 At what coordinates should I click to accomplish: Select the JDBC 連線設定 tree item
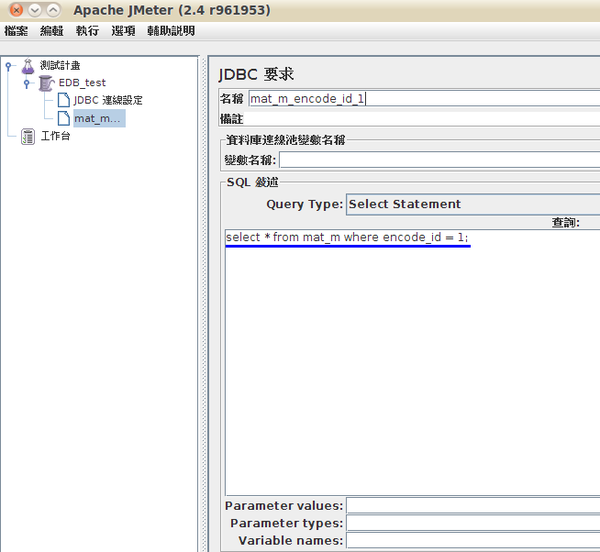pos(108,100)
